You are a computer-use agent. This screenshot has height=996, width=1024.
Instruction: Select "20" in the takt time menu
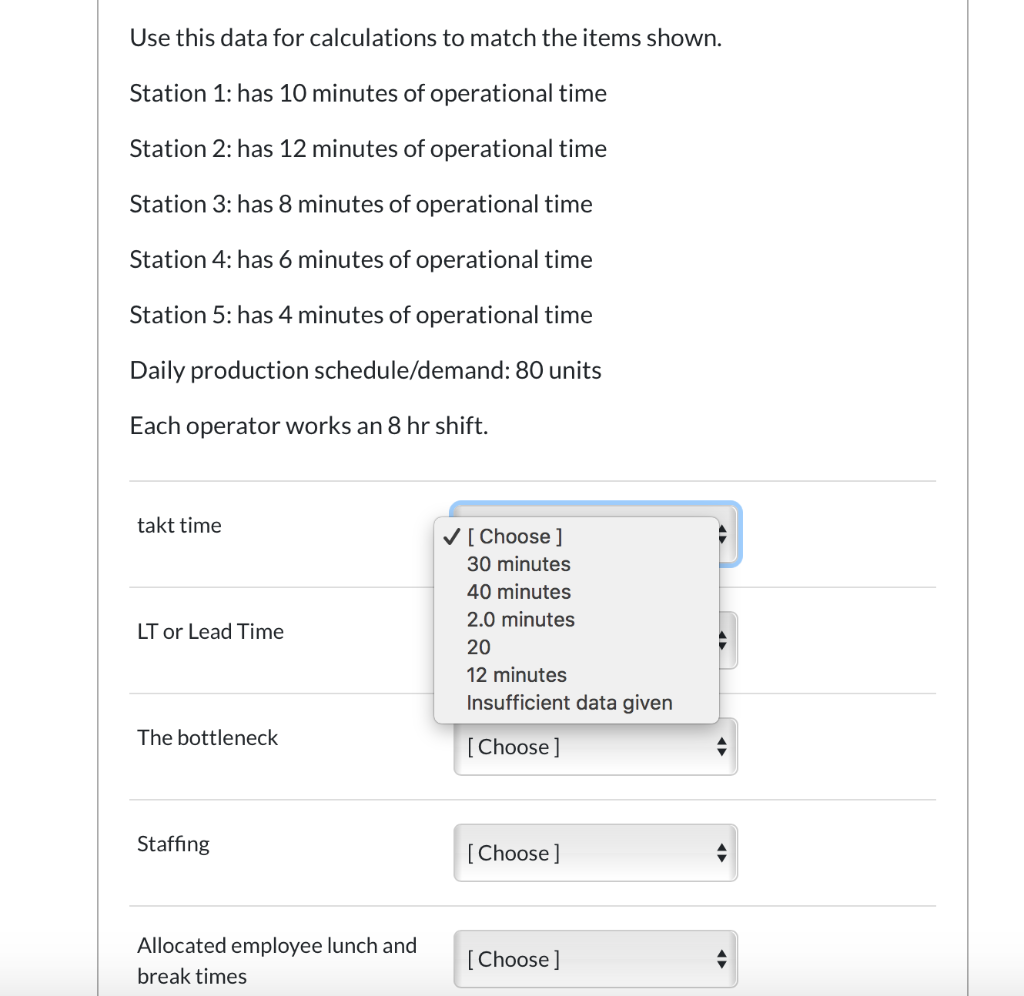click(x=478, y=648)
